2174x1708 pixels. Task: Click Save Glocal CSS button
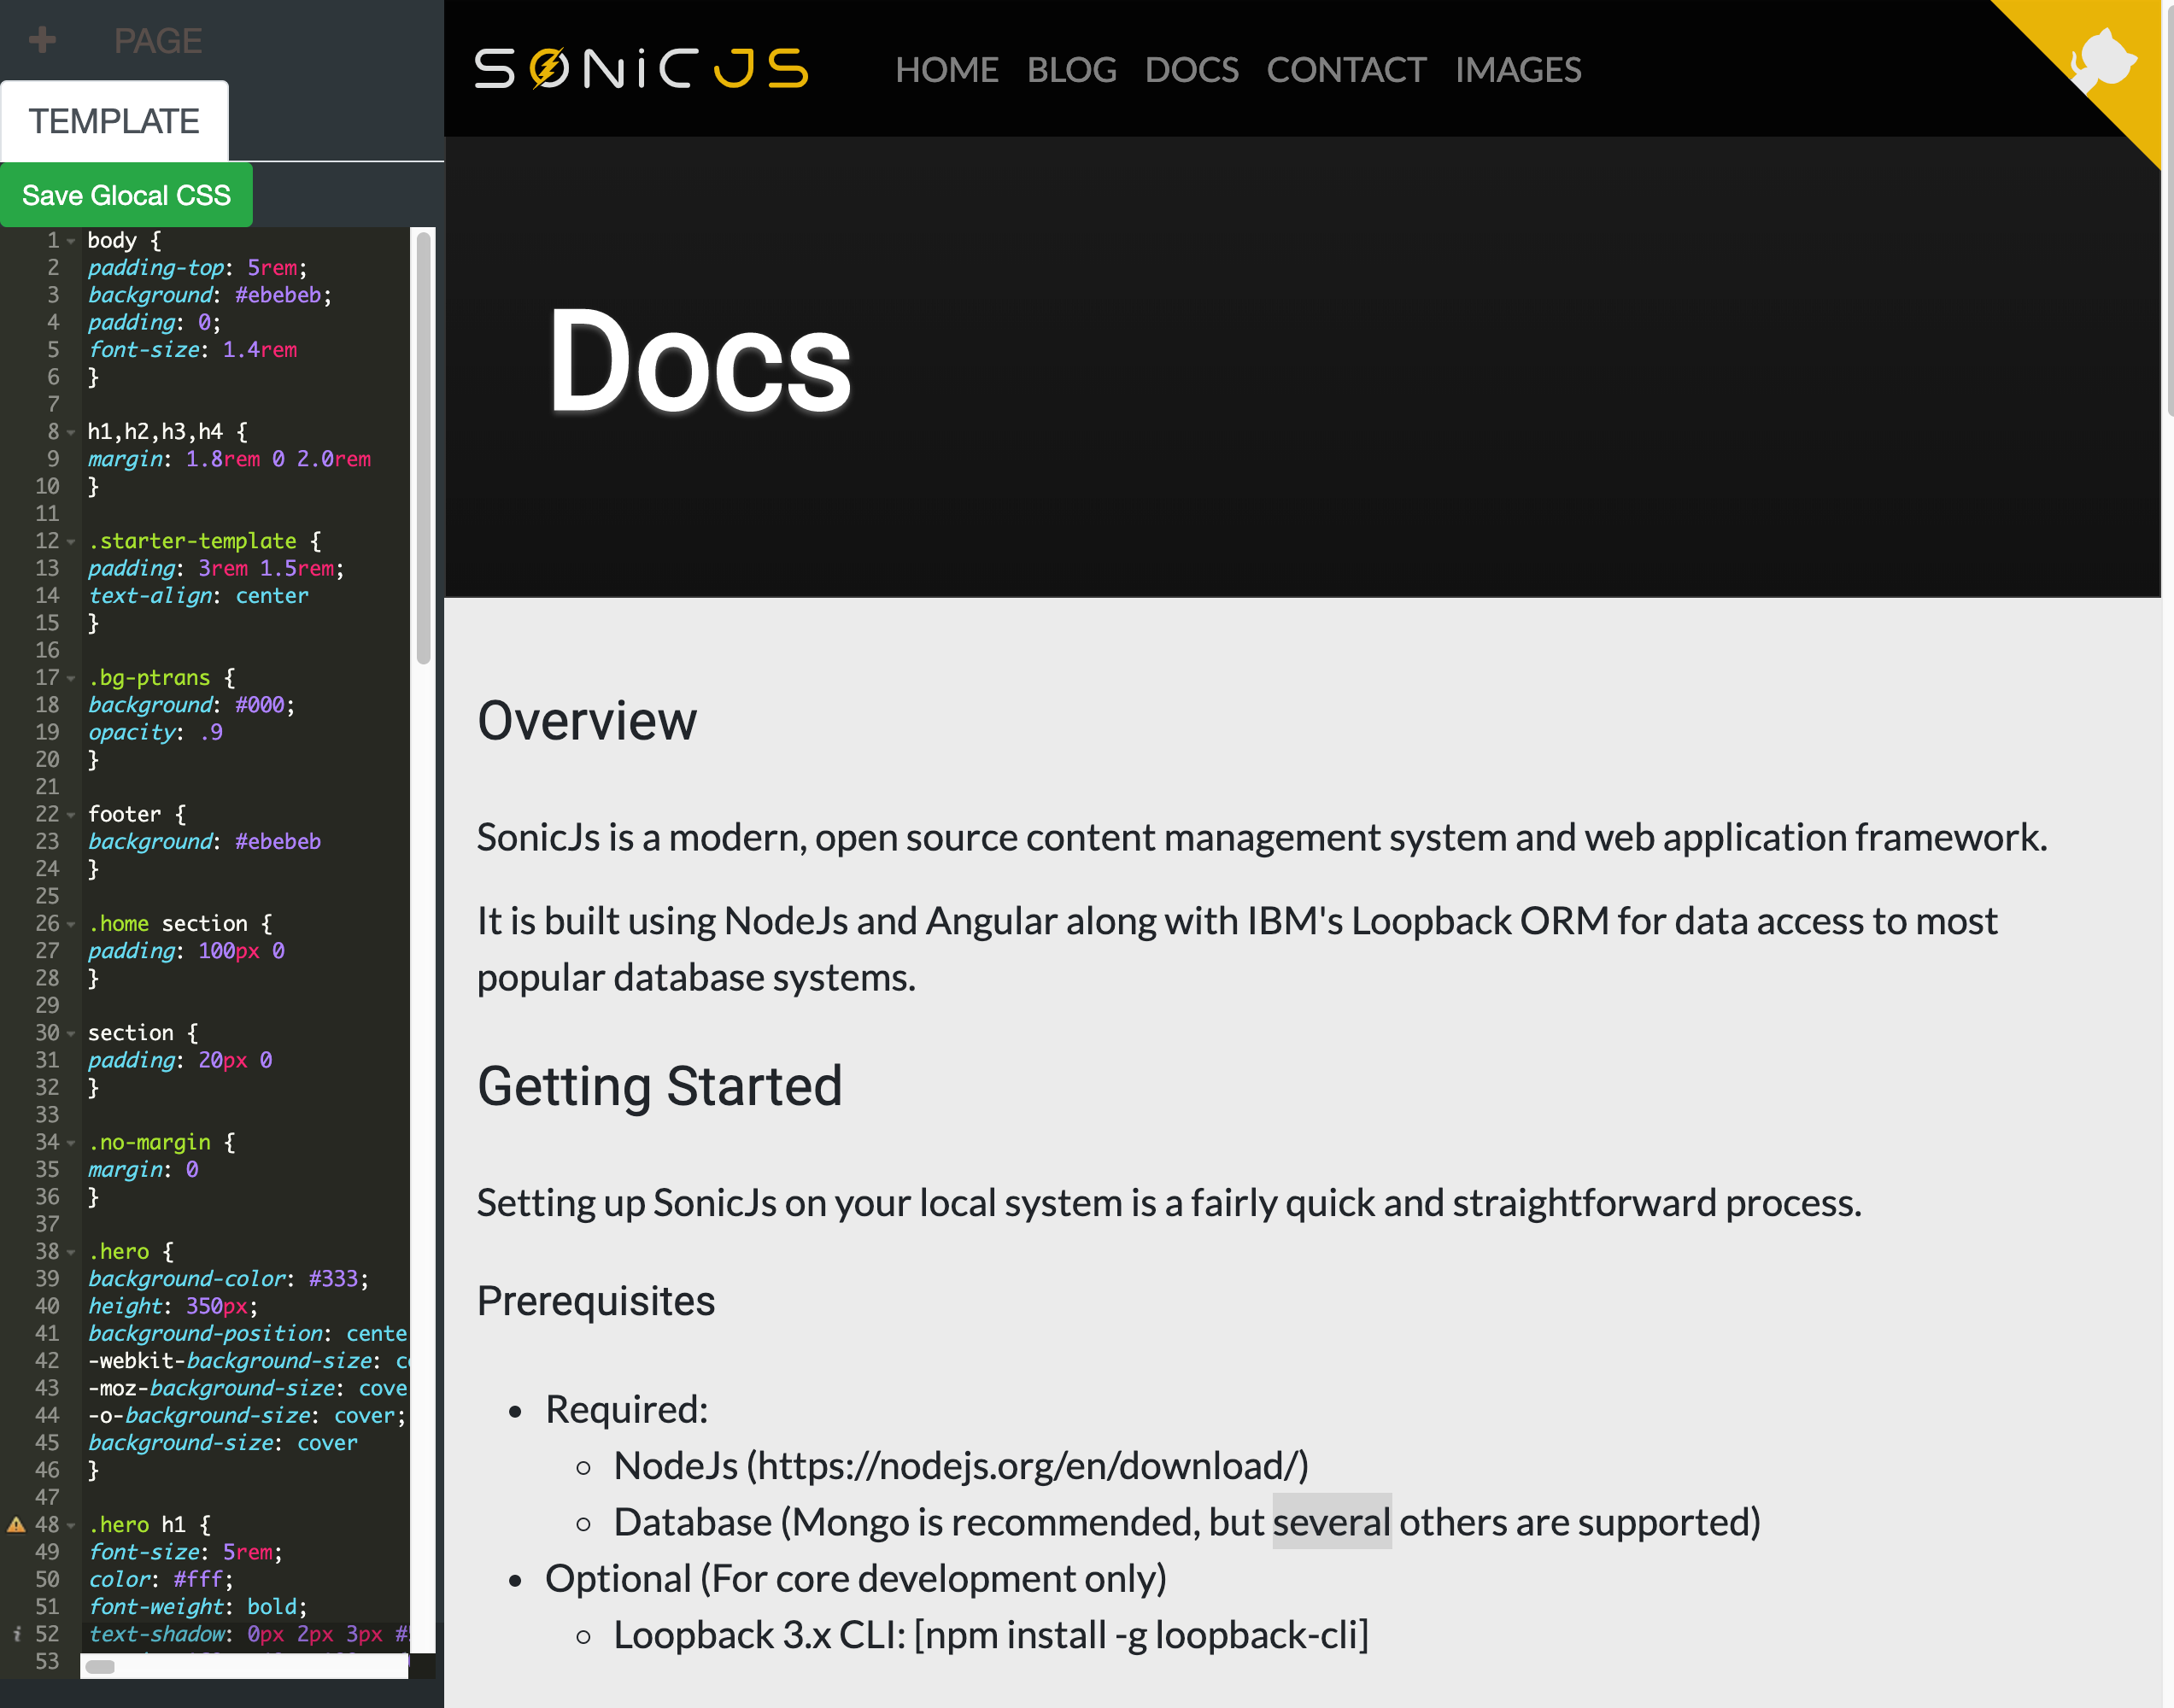[x=126, y=195]
